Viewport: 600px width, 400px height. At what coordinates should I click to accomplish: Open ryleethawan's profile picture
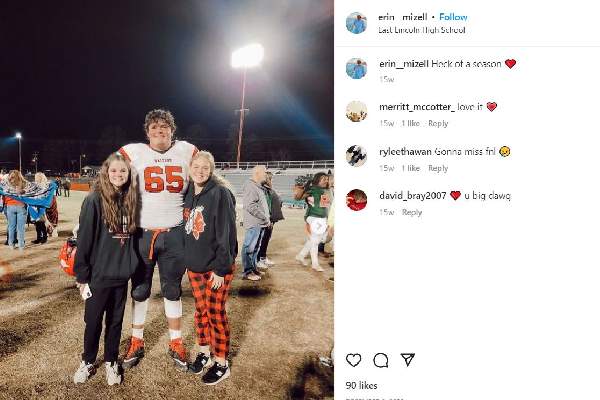click(x=356, y=155)
